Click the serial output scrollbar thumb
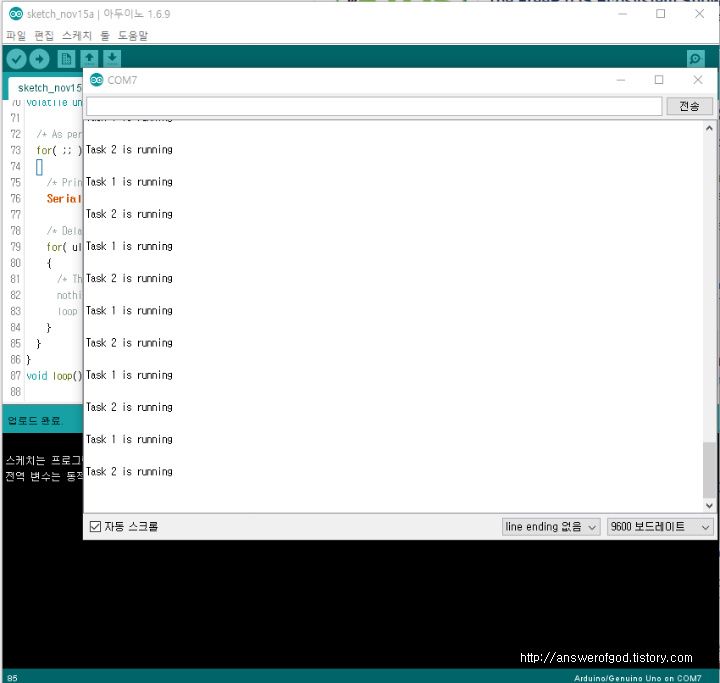The image size is (720, 683). tap(709, 469)
